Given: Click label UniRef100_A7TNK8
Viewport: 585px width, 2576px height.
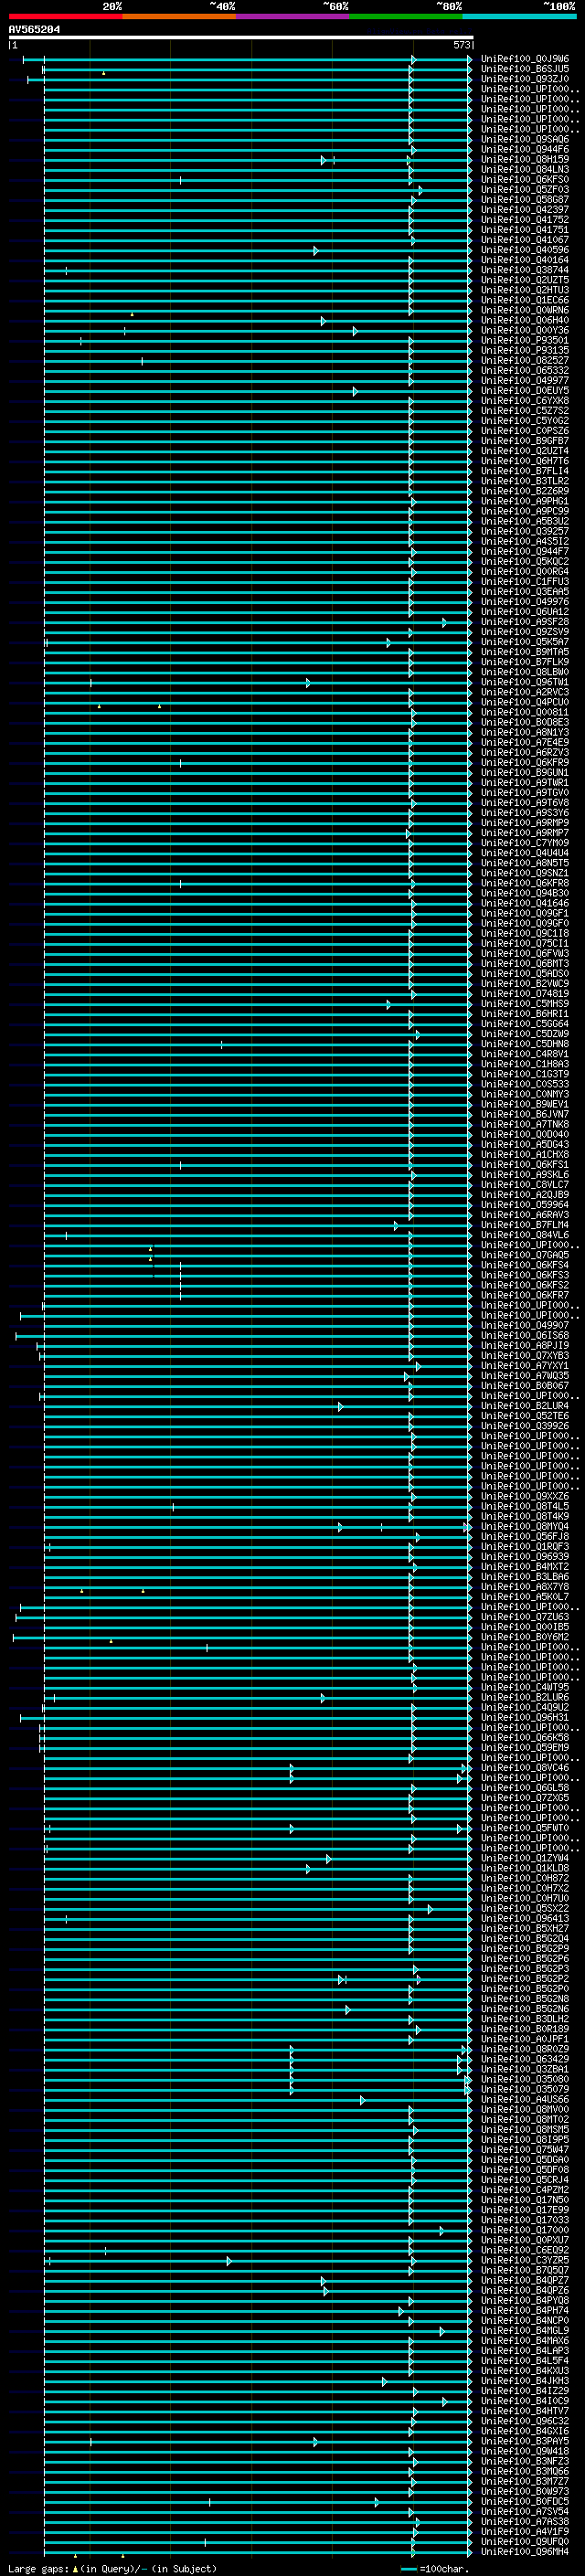Looking at the screenshot, I should pyautogui.click(x=525, y=1124).
